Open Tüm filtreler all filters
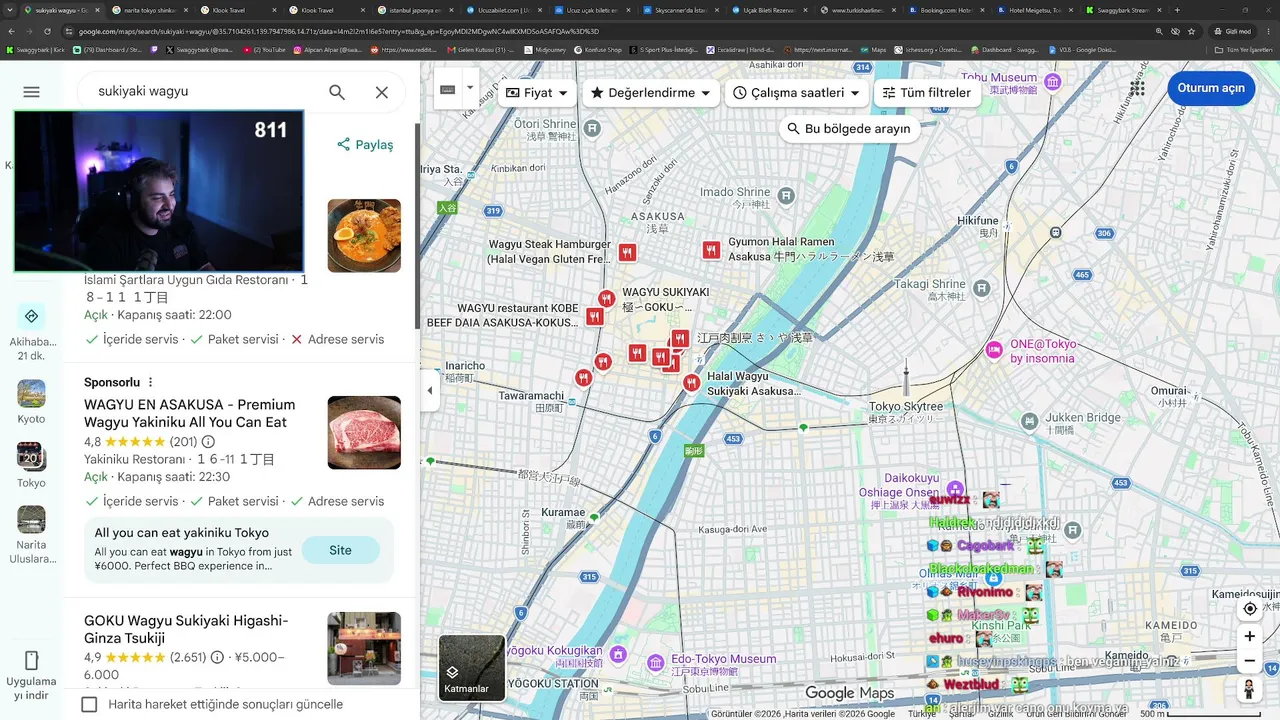1280x720 pixels. [927, 93]
